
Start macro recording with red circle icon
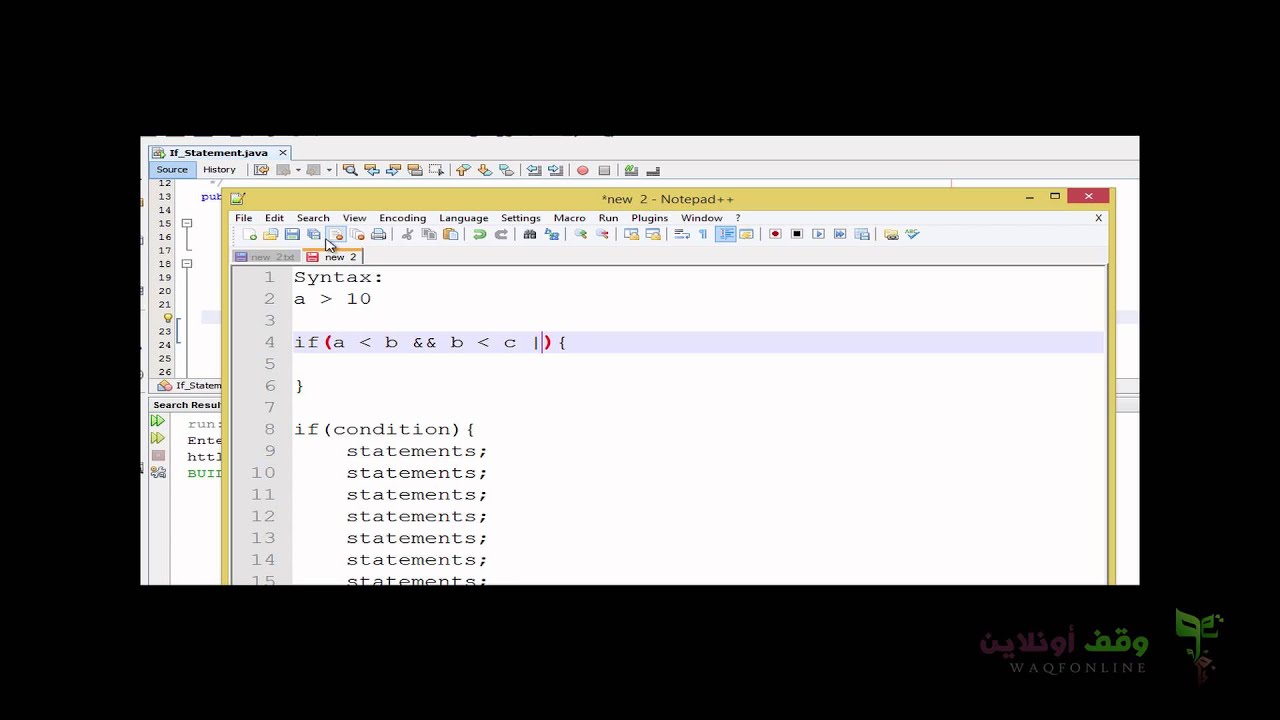click(775, 234)
